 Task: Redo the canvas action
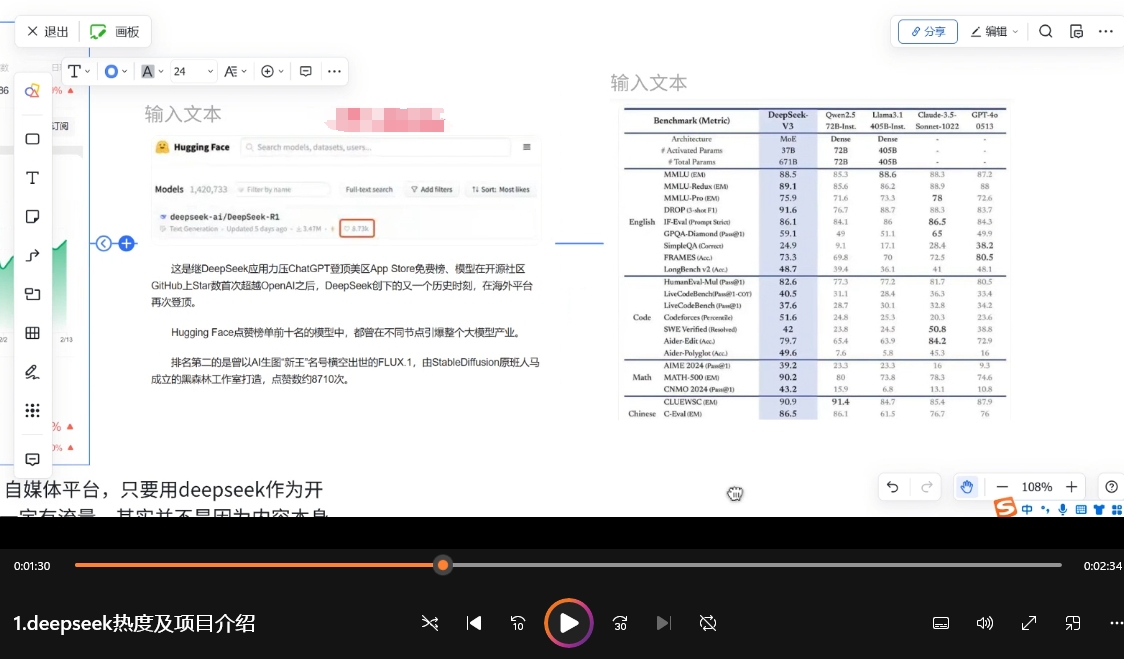[x=926, y=487]
